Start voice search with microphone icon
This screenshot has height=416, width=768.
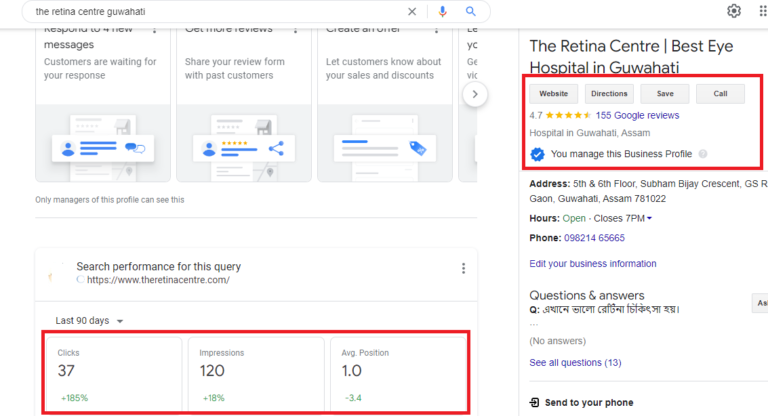(442, 11)
